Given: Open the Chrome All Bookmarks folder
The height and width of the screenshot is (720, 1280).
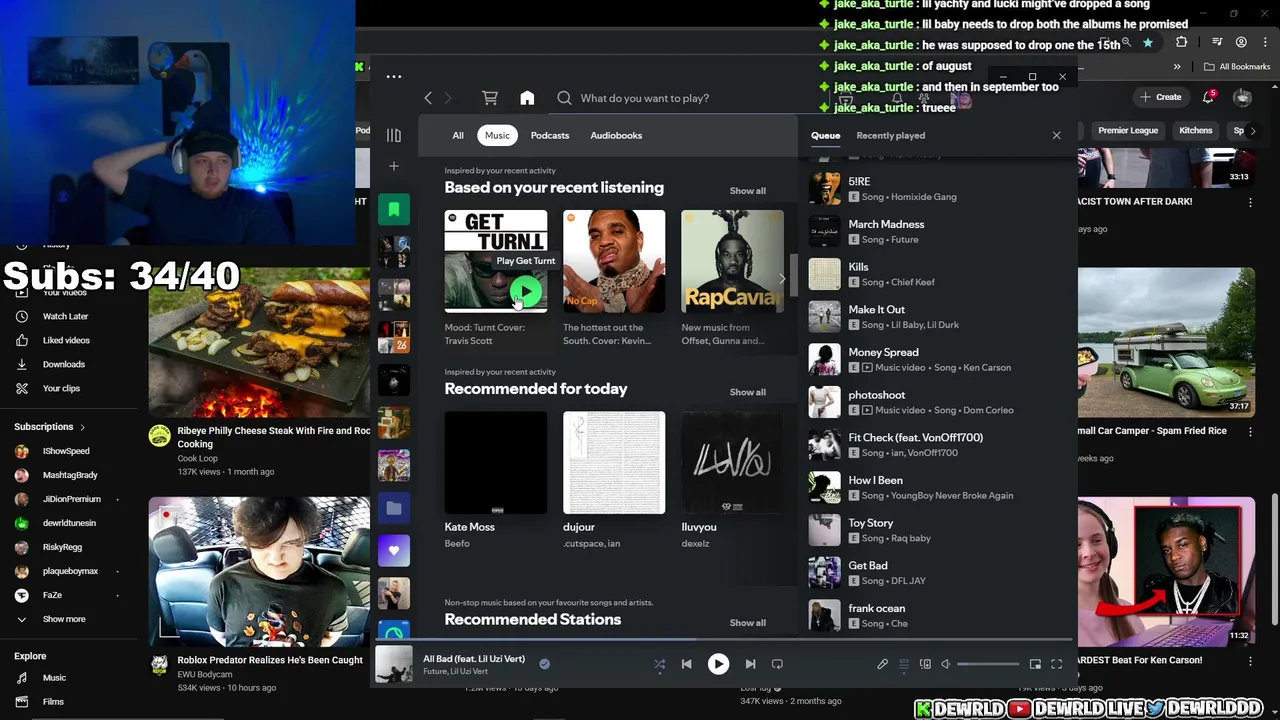Looking at the screenshot, I should (1237, 67).
